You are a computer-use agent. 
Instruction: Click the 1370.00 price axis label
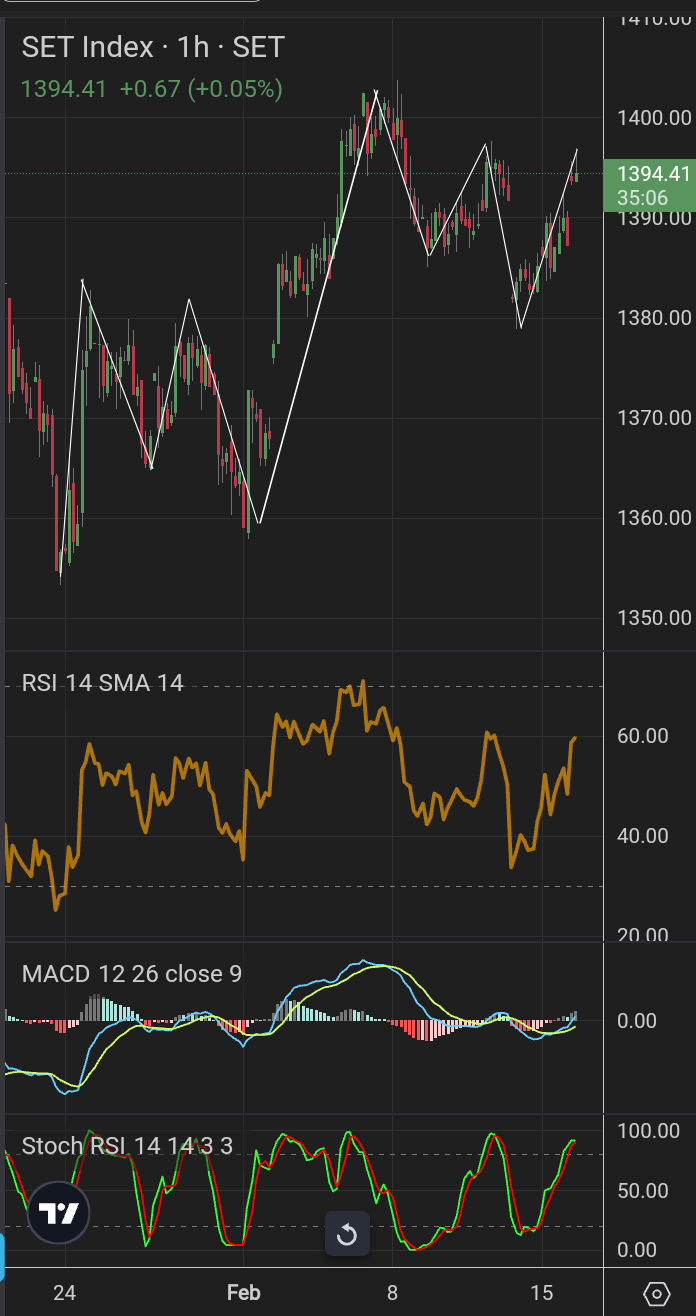[654, 418]
